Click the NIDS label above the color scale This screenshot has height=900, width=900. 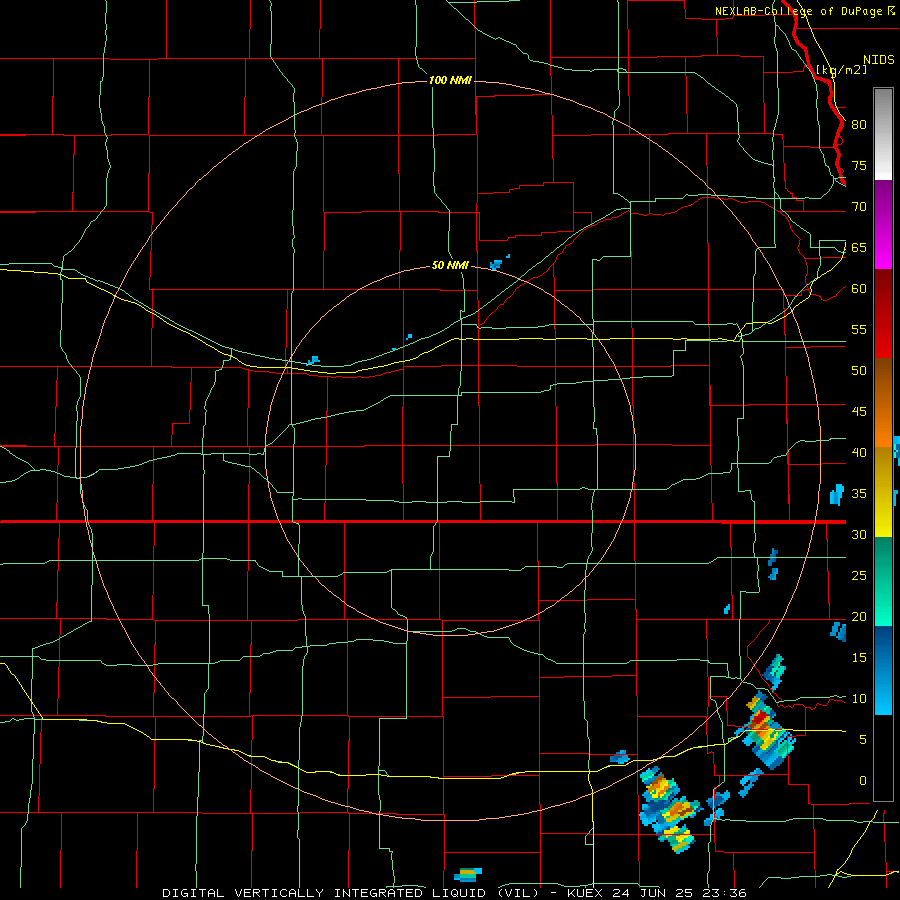[x=878, y=60]
